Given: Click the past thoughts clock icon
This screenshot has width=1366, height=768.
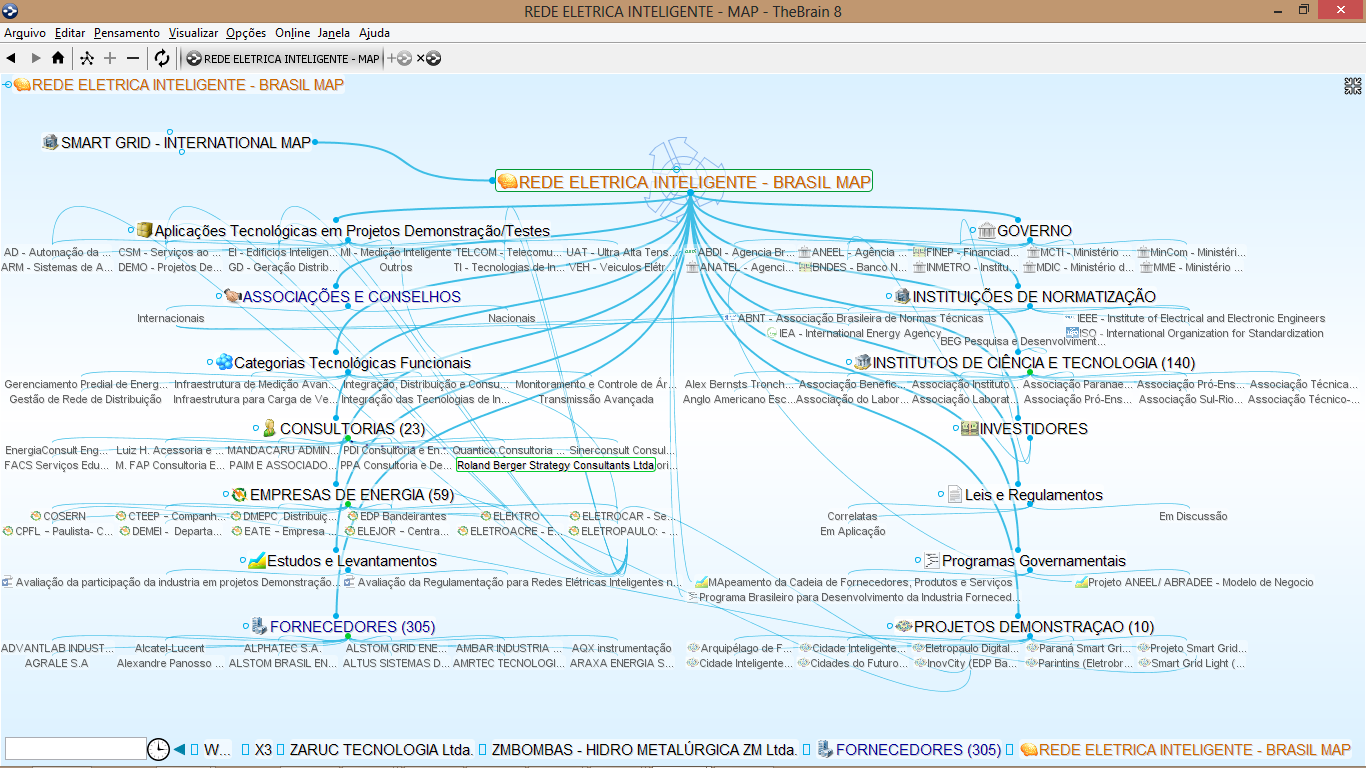Looking at the screenshot, I should click(x=158, y=749).
